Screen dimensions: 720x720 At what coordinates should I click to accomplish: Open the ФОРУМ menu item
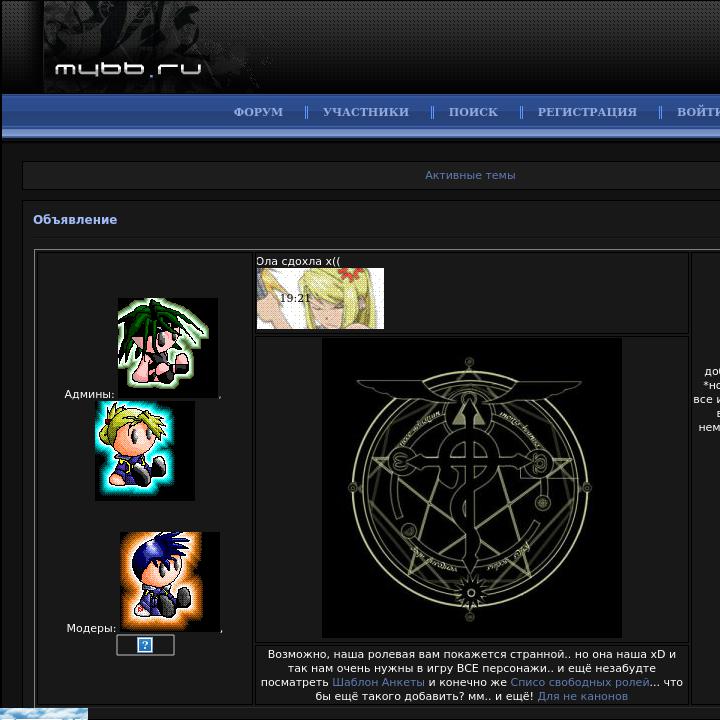(258, 112)
